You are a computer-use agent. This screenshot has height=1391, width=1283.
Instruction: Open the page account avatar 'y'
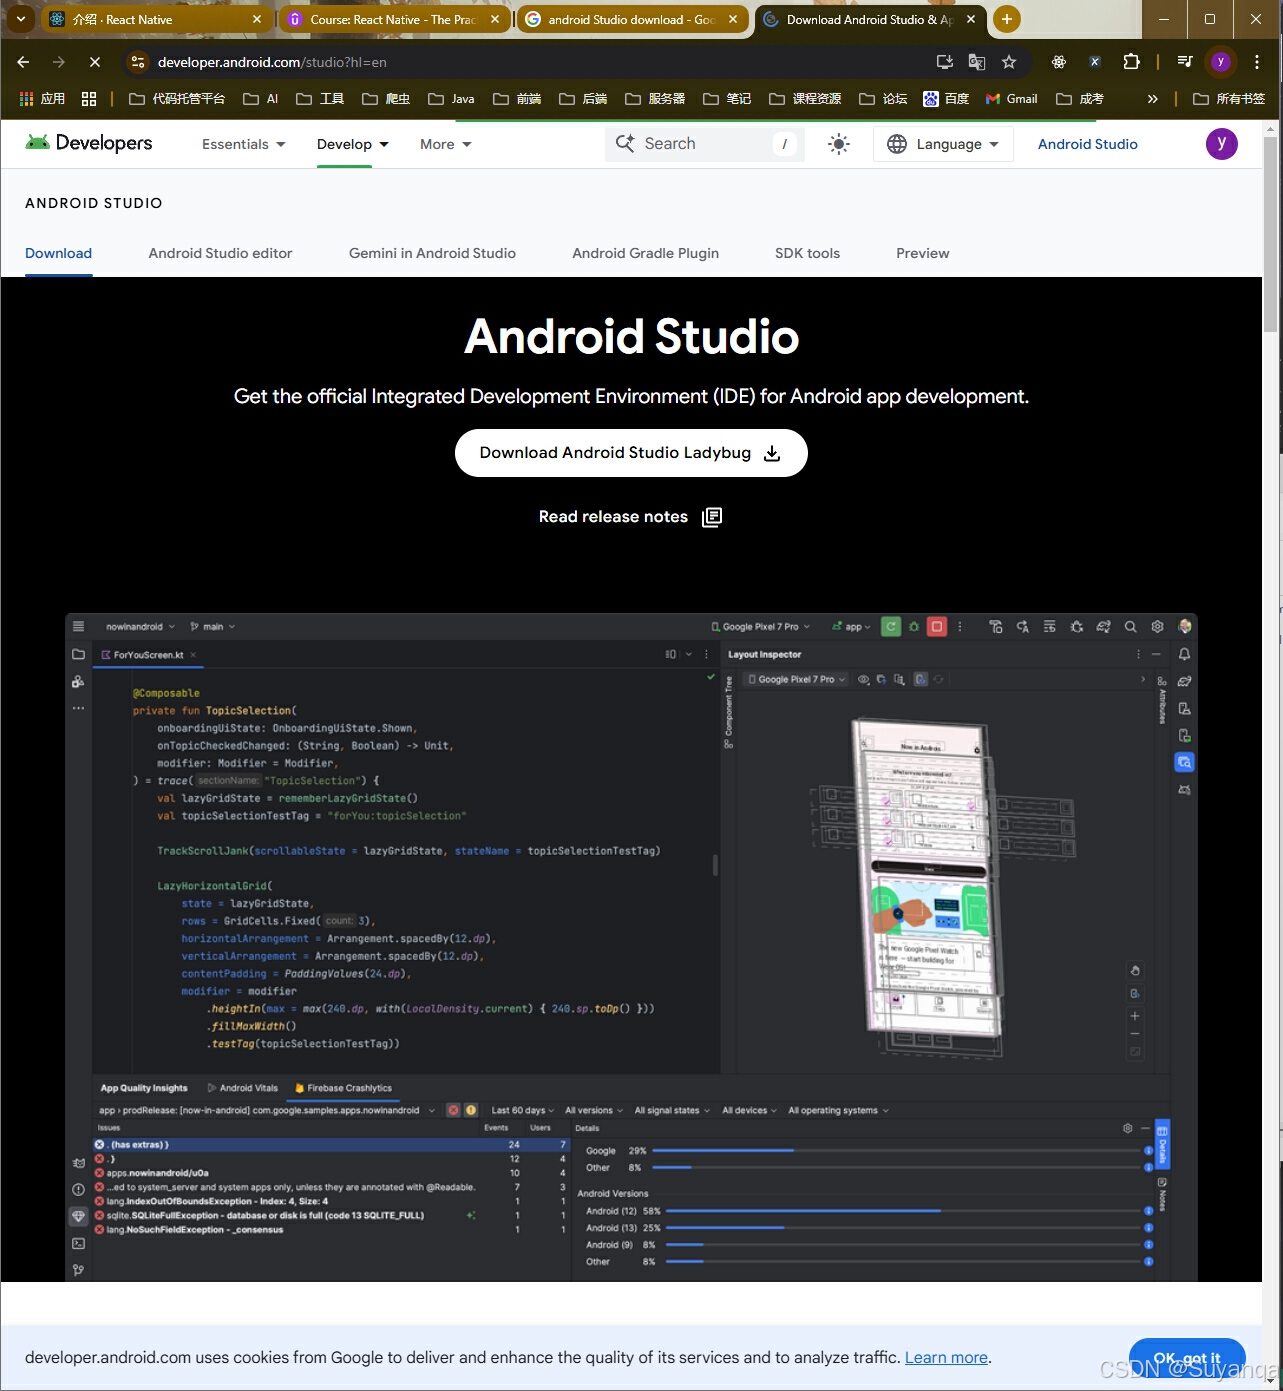pyautogui.click(x=1221, y=143)
